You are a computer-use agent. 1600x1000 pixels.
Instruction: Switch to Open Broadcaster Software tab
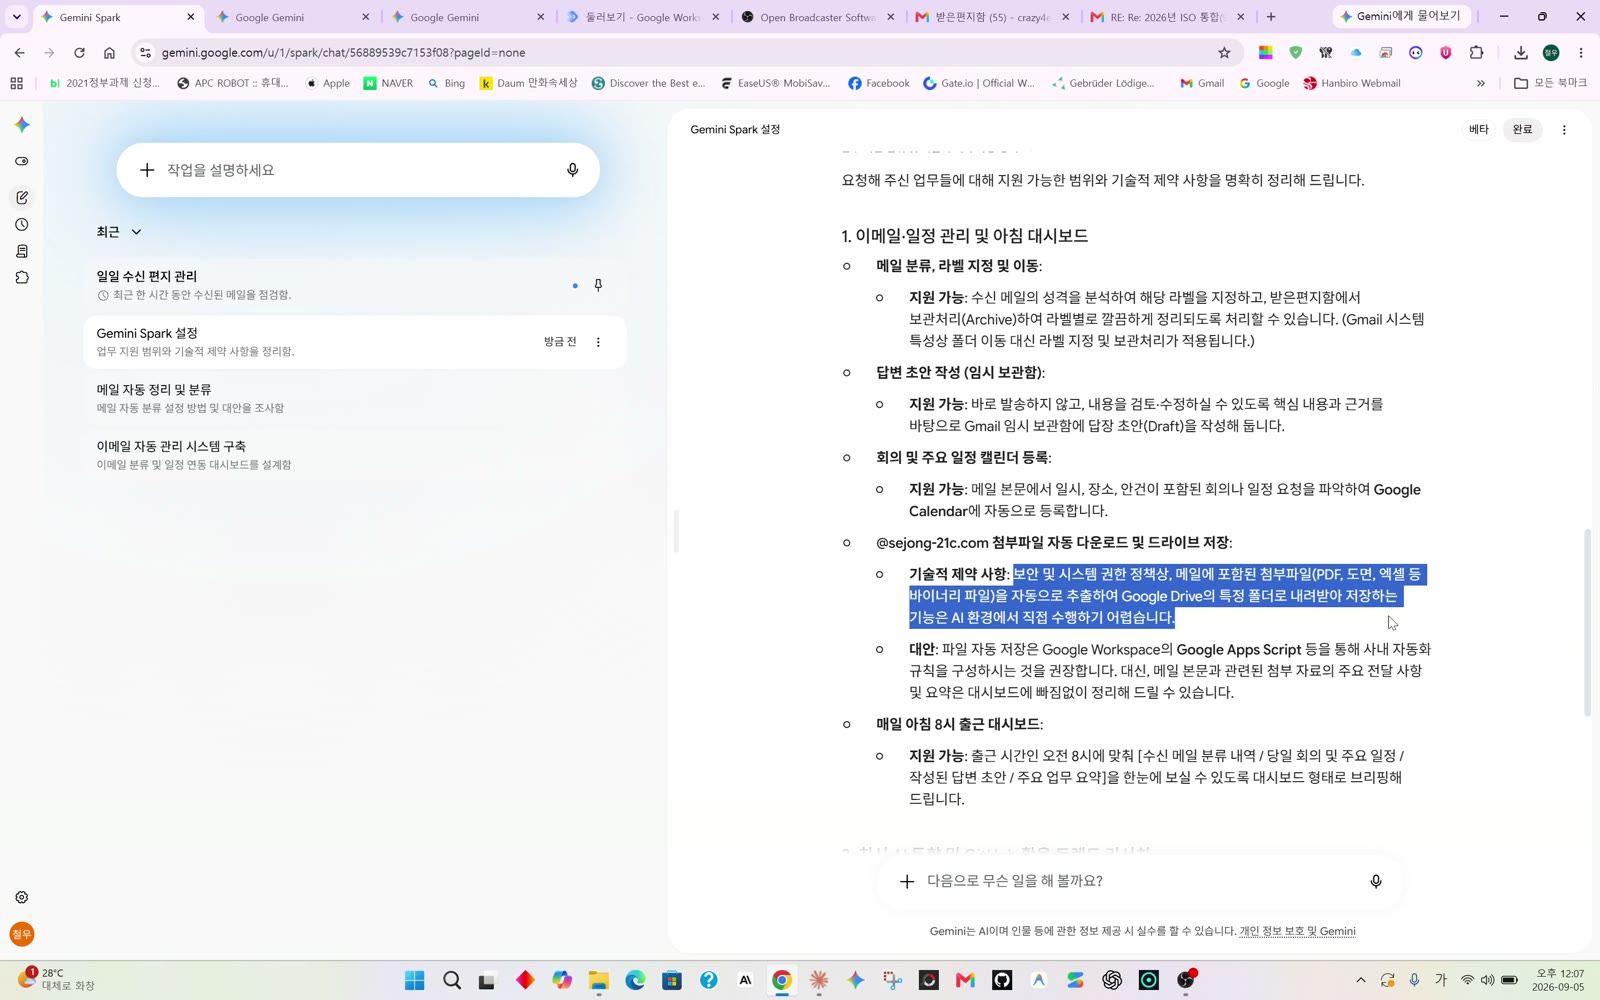[x=818, y=17]
